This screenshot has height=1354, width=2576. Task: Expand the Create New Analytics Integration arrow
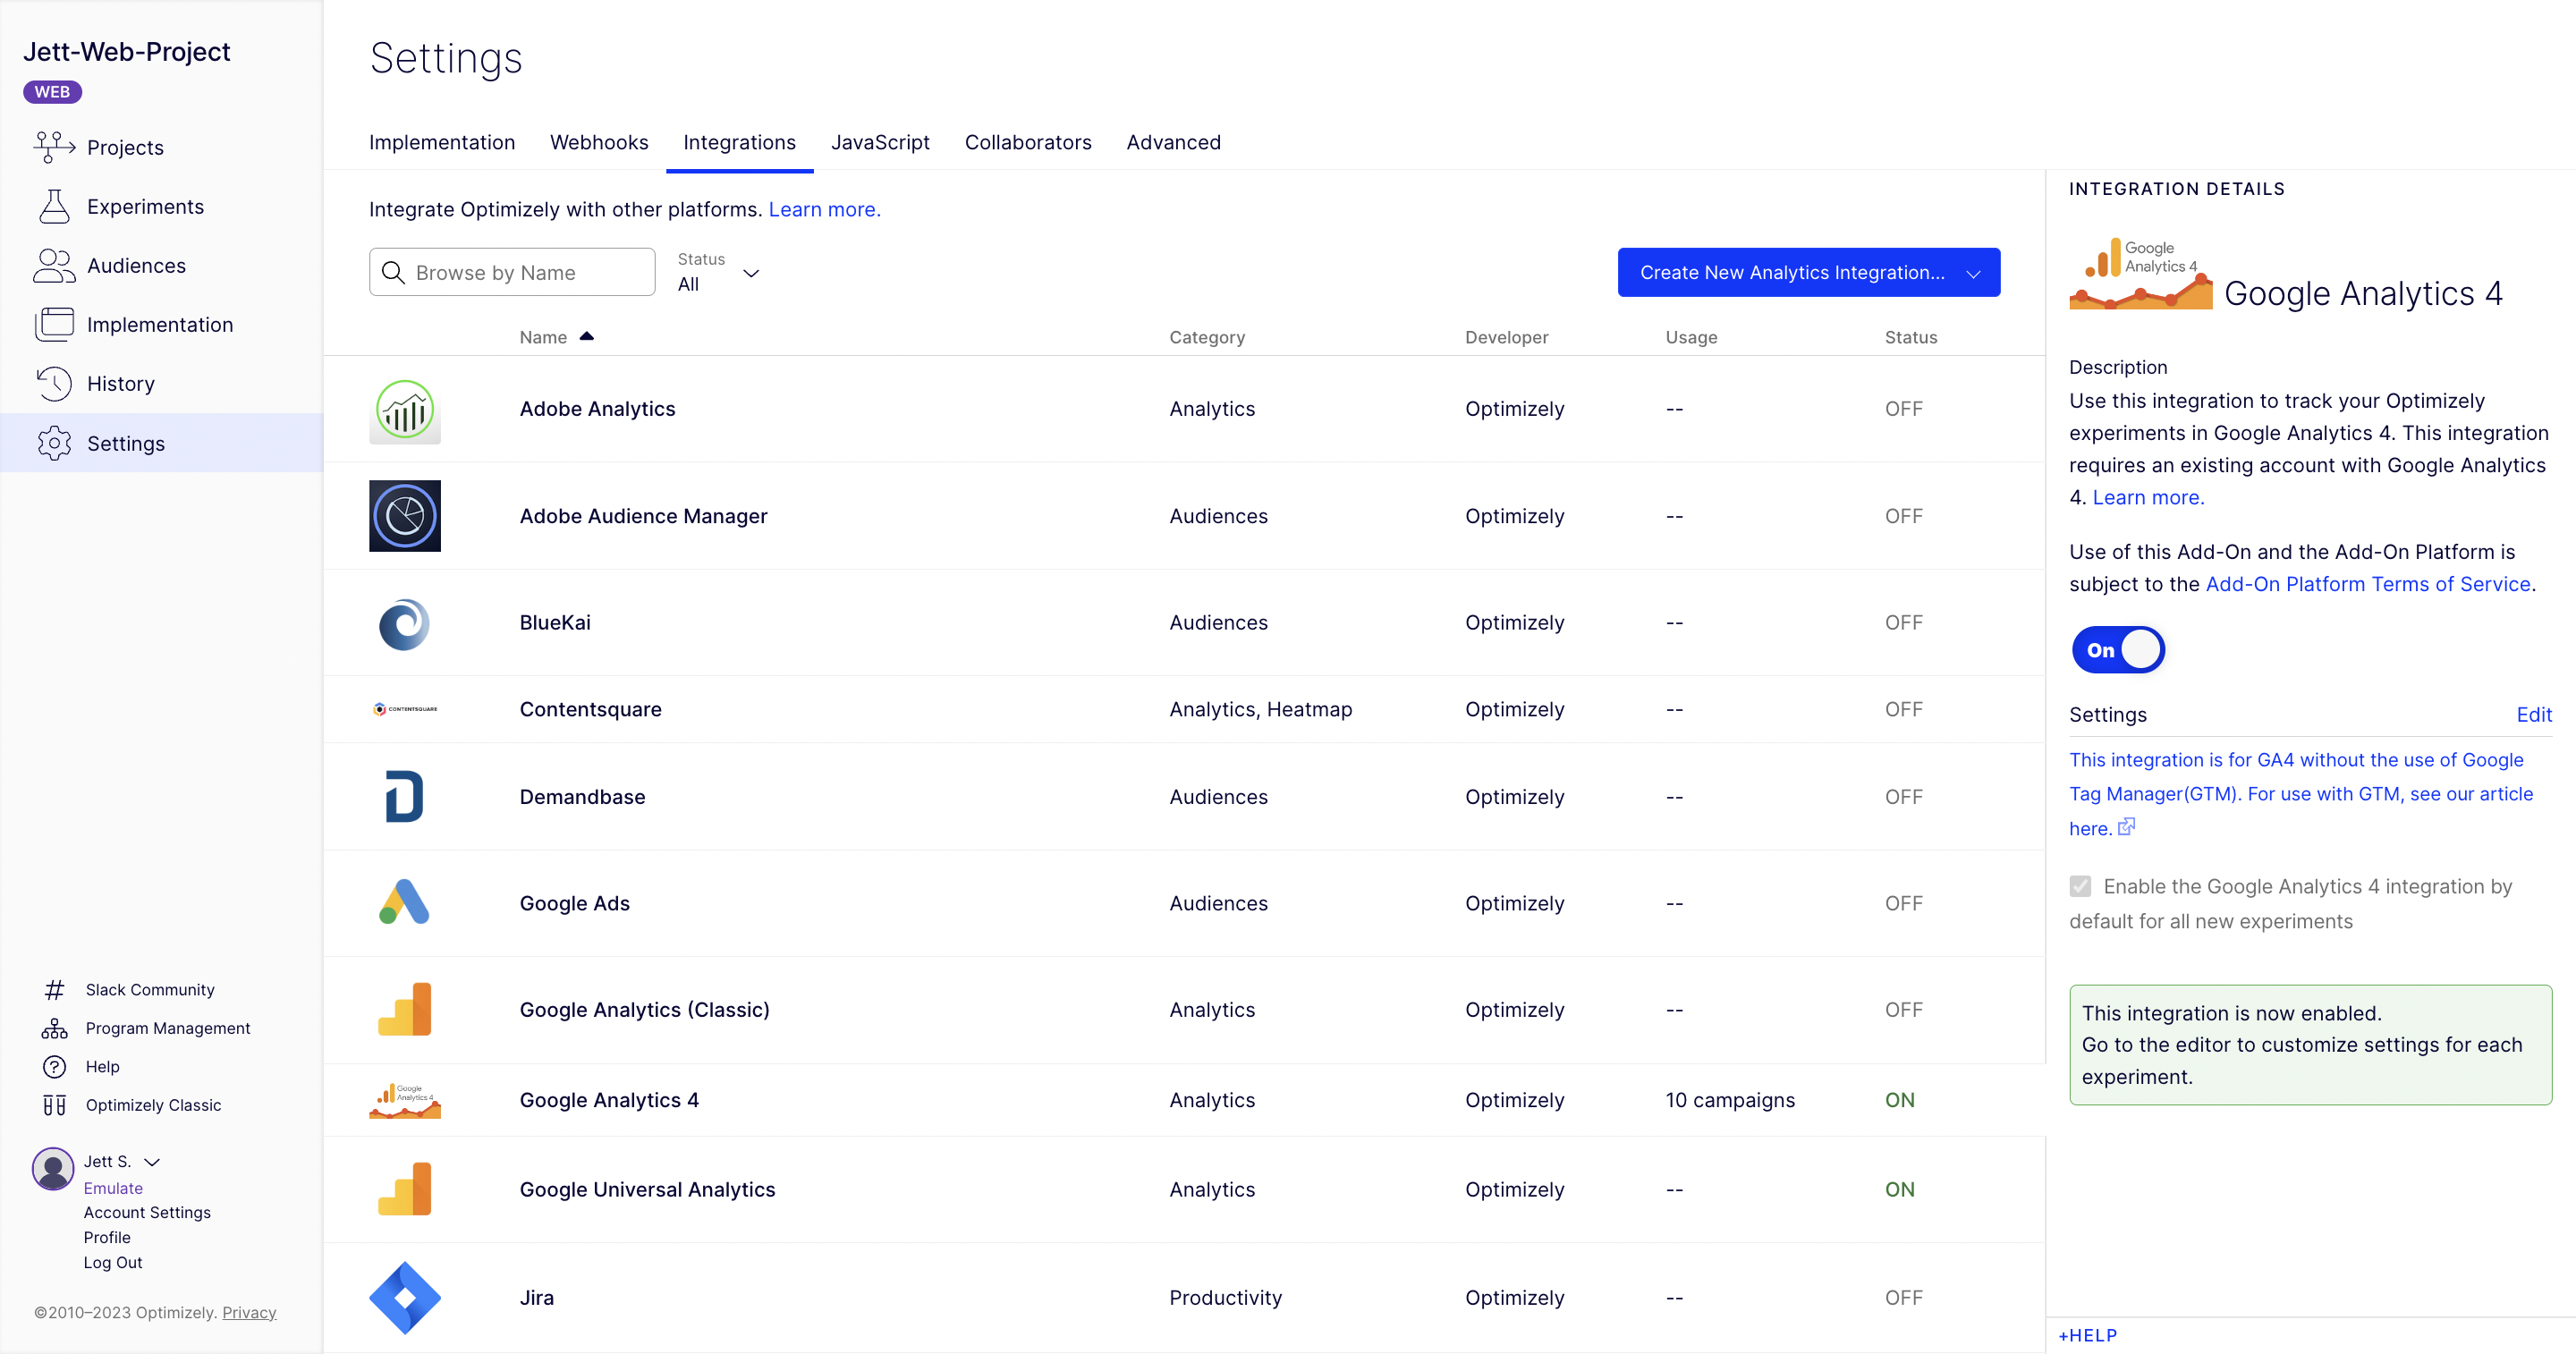(1973, 273)
